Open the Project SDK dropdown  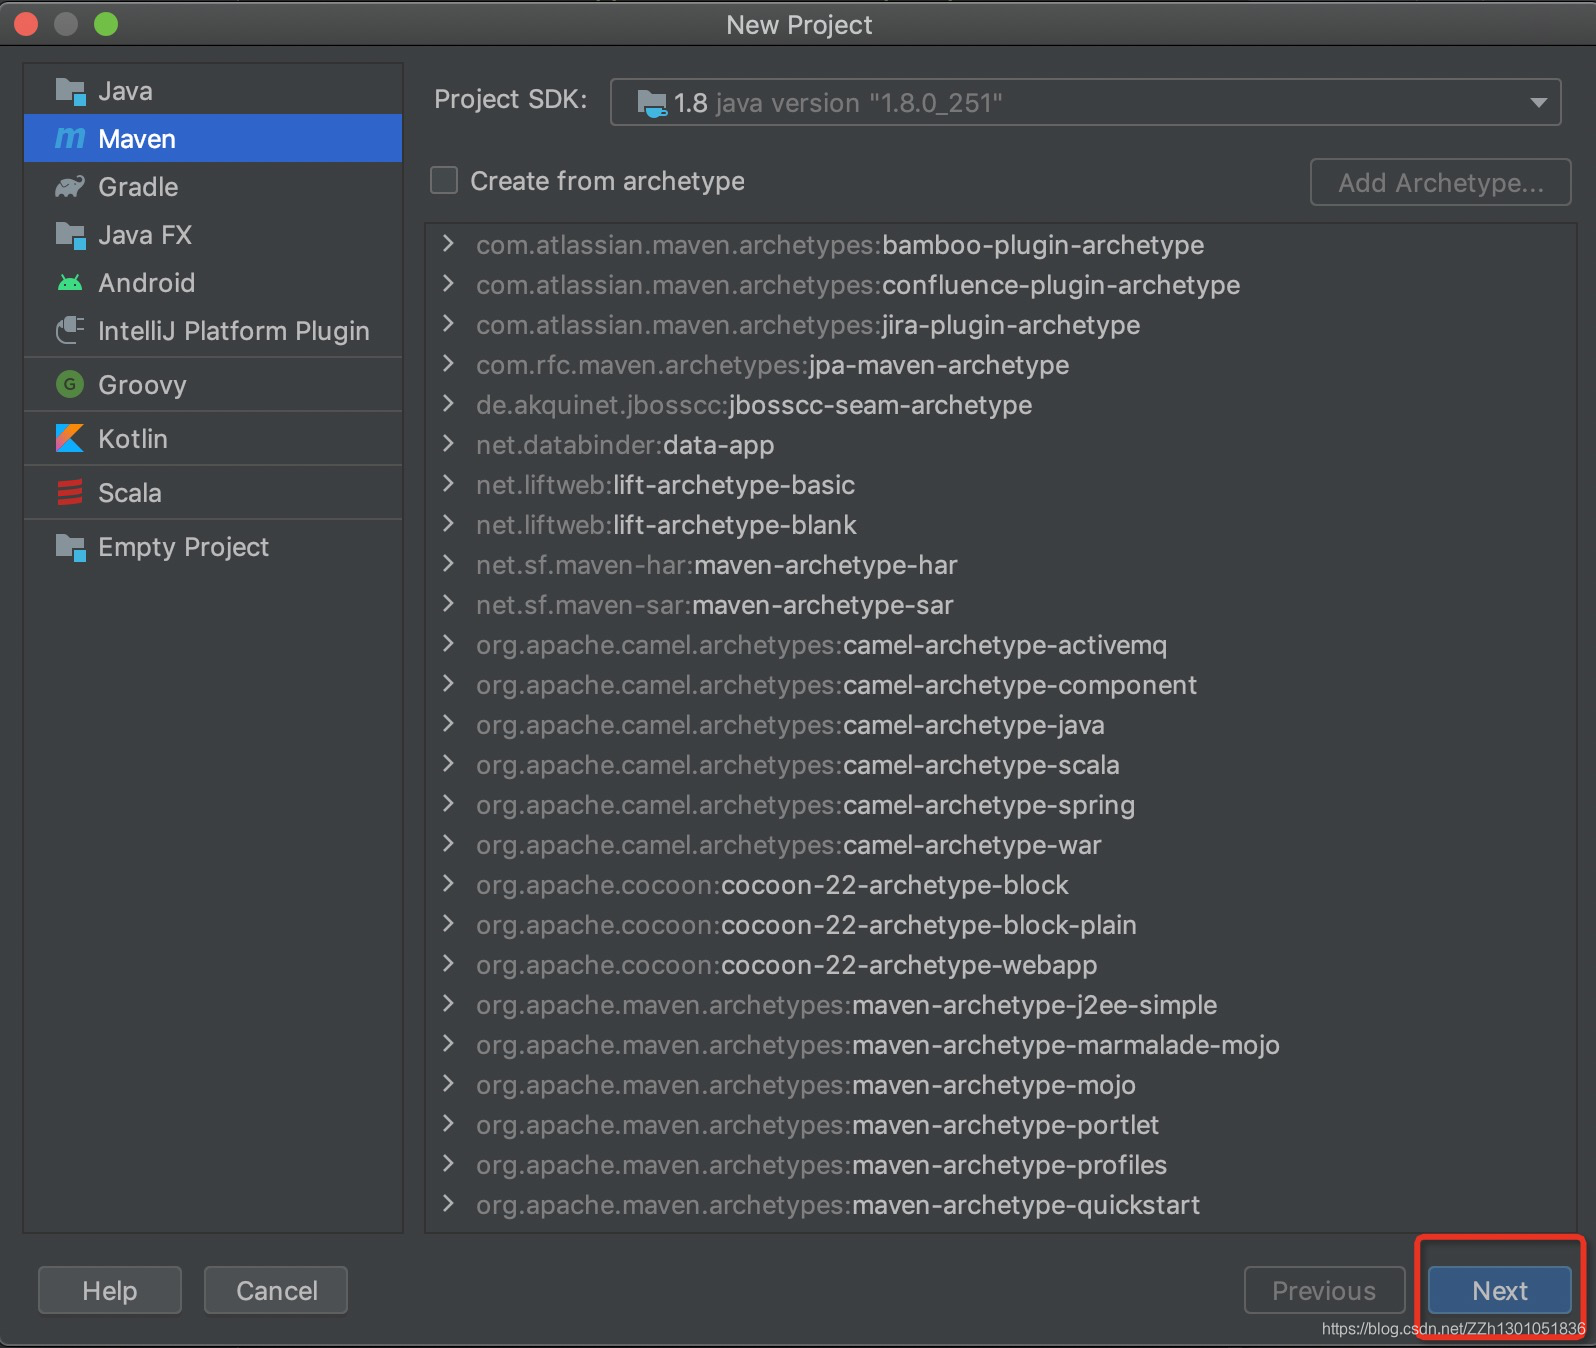point(1085,102)
